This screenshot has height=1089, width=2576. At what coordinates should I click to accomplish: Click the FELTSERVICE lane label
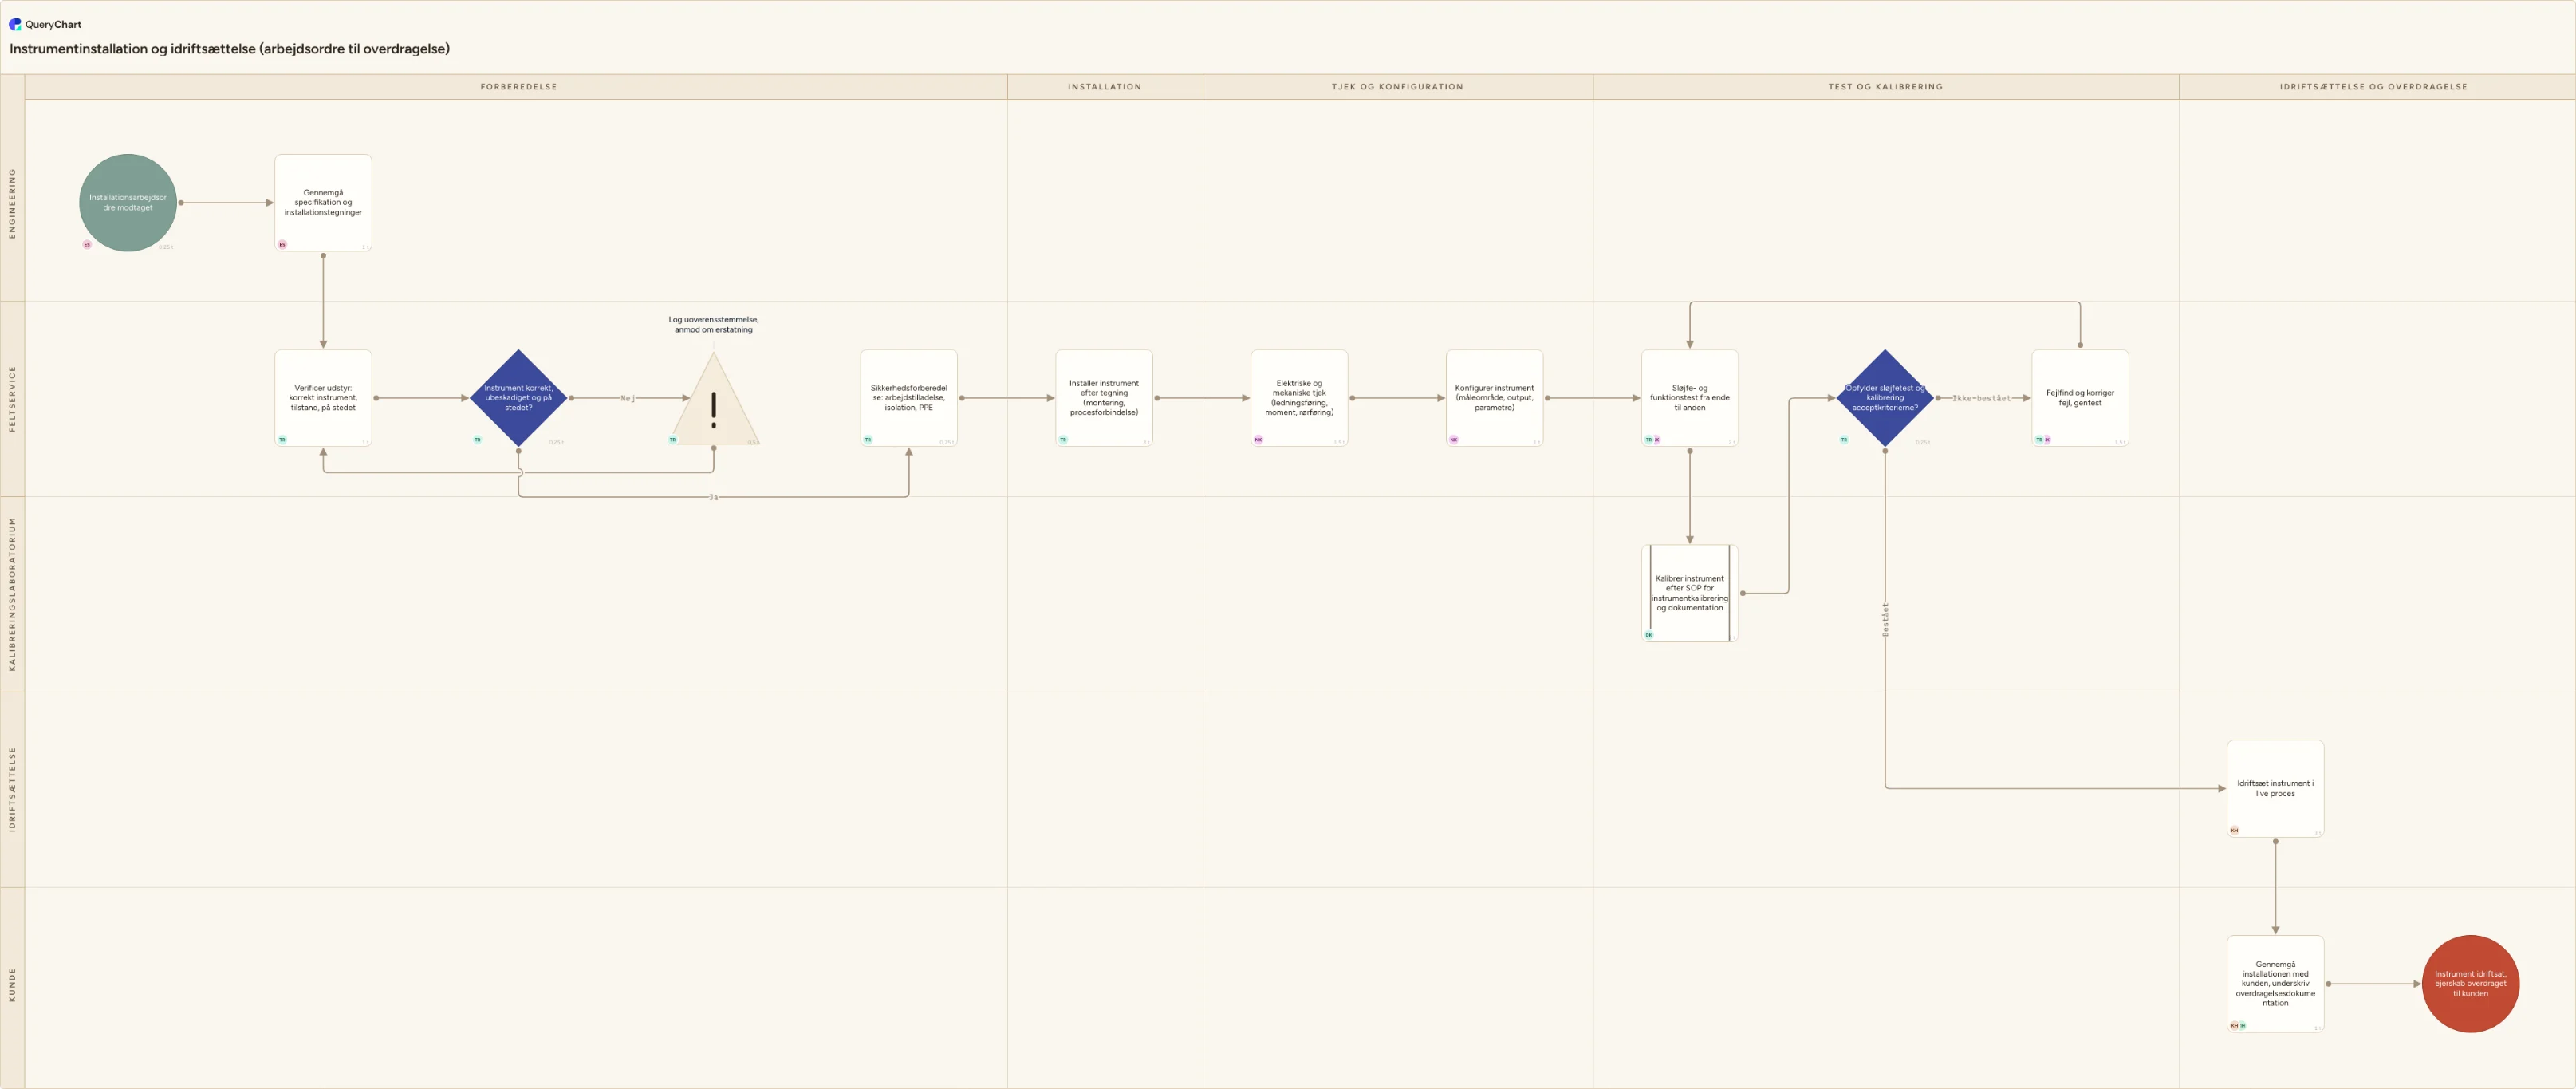pos(12,398)
